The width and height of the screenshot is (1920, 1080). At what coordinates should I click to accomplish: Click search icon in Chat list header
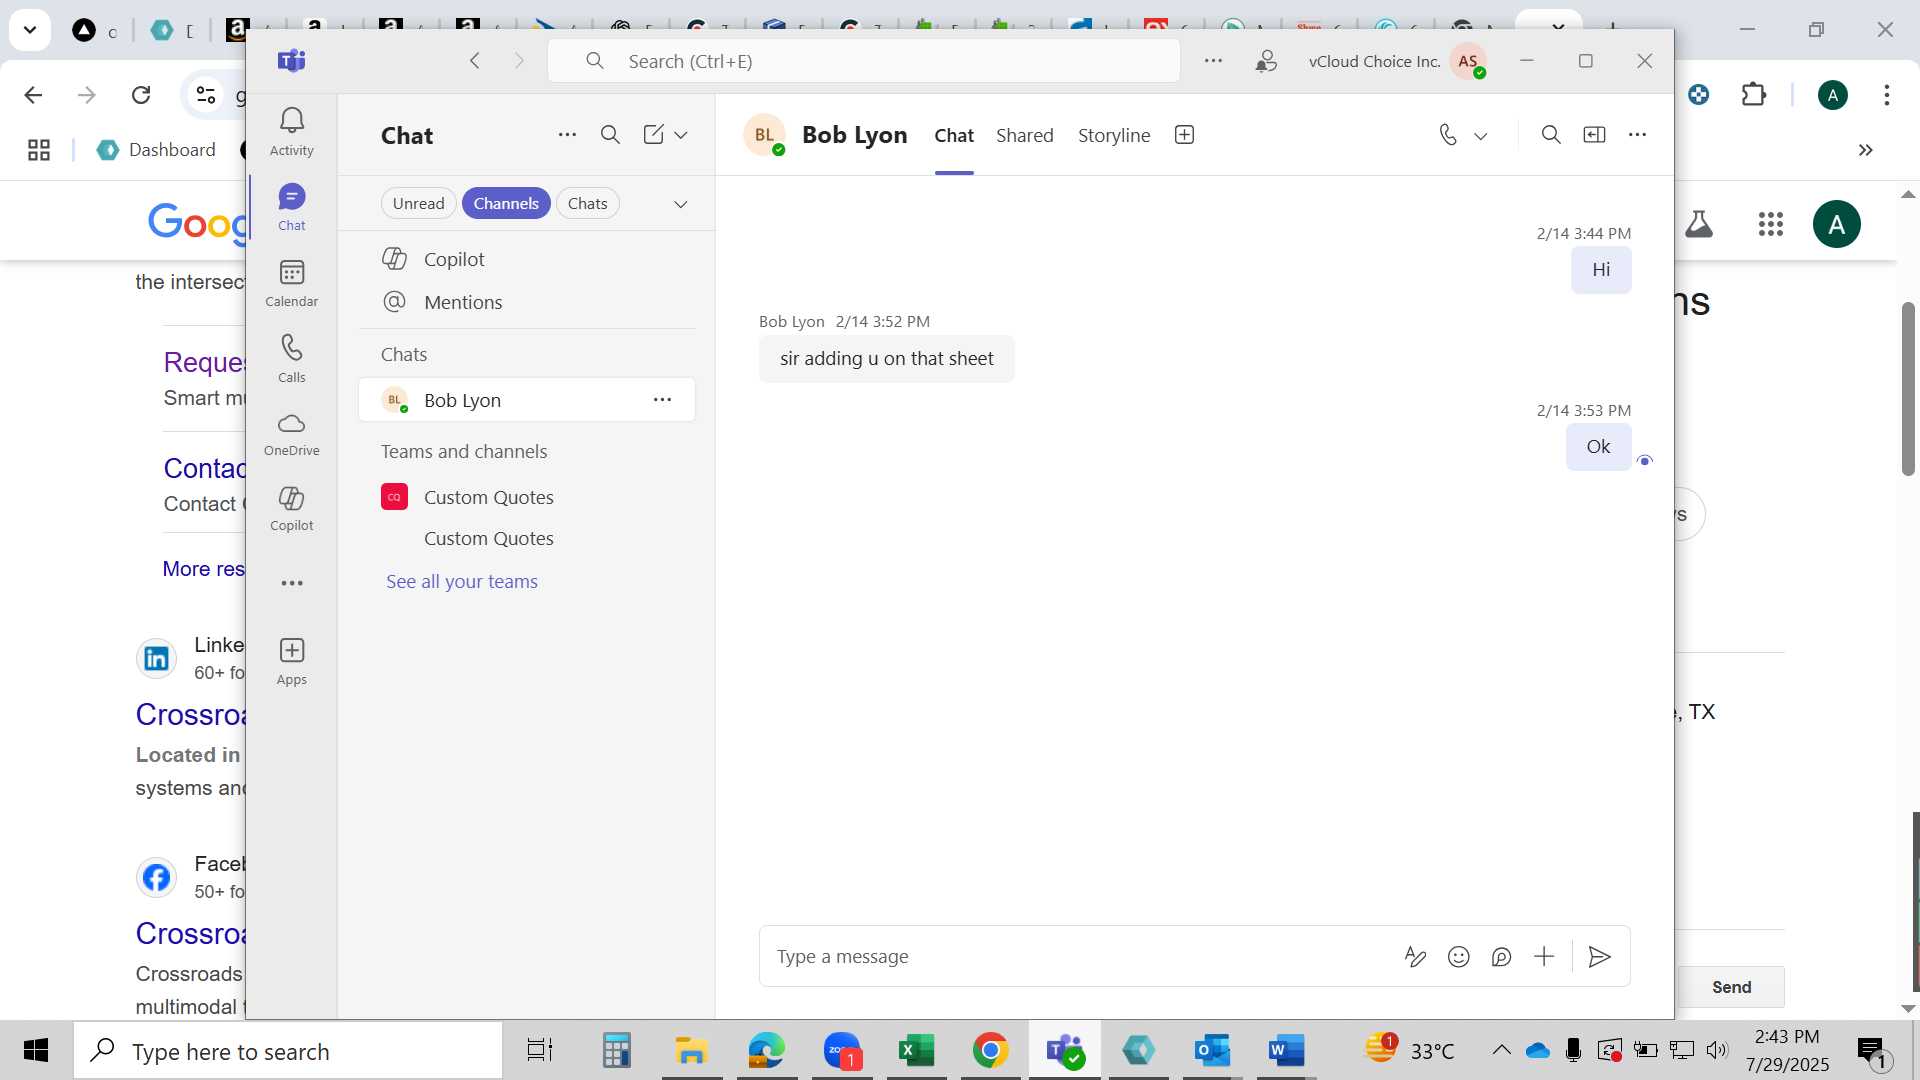(x=610, y=135)
